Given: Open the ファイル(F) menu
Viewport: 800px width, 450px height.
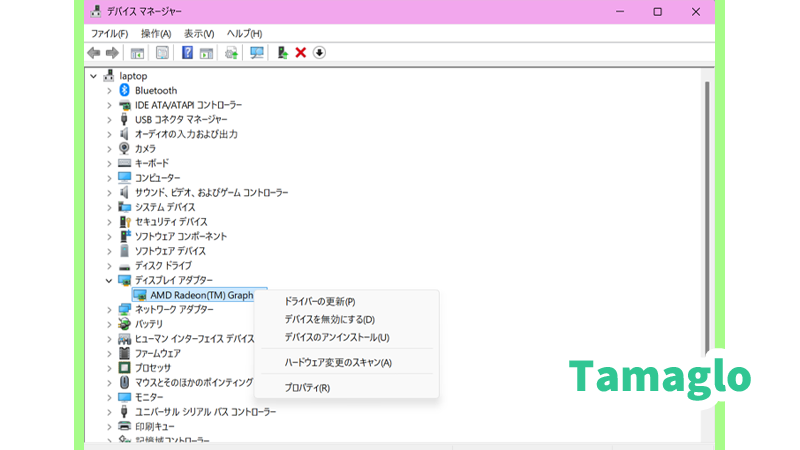Looking at the screenshot, I should [109, 33].
